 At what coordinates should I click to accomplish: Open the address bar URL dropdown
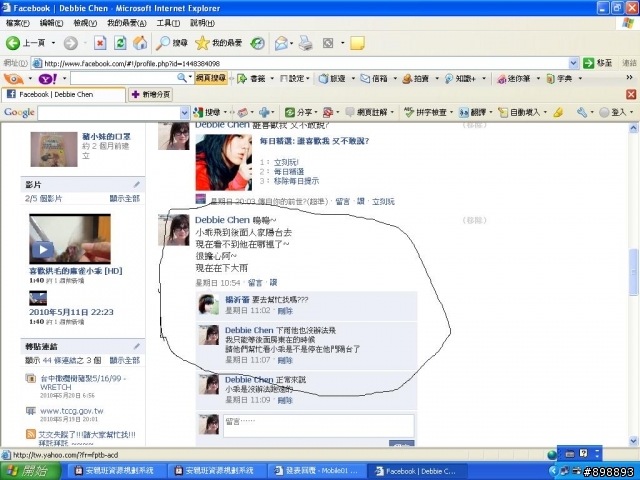[573, 63]
